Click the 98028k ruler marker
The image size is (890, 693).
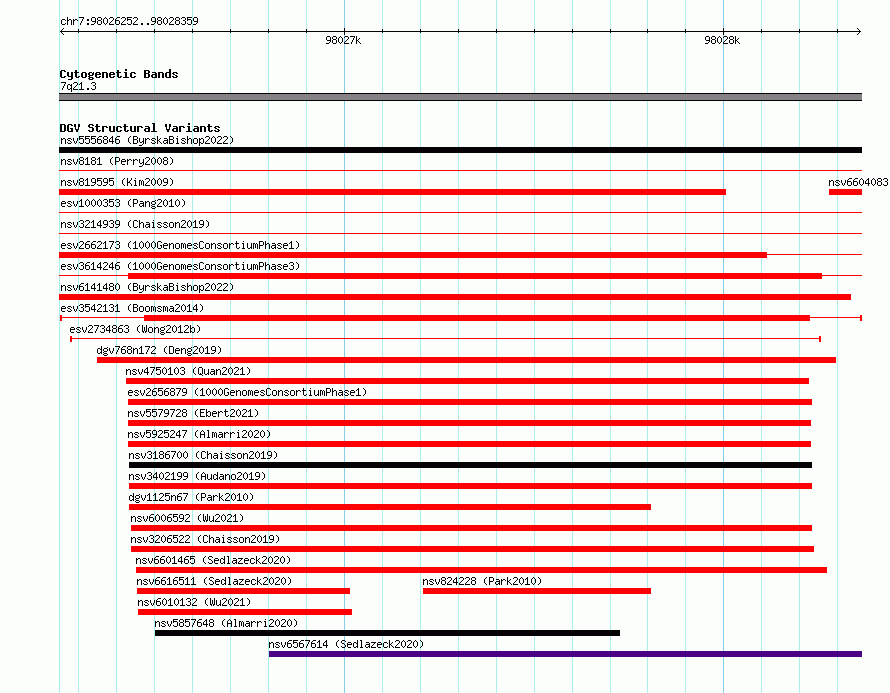(722, 40)
